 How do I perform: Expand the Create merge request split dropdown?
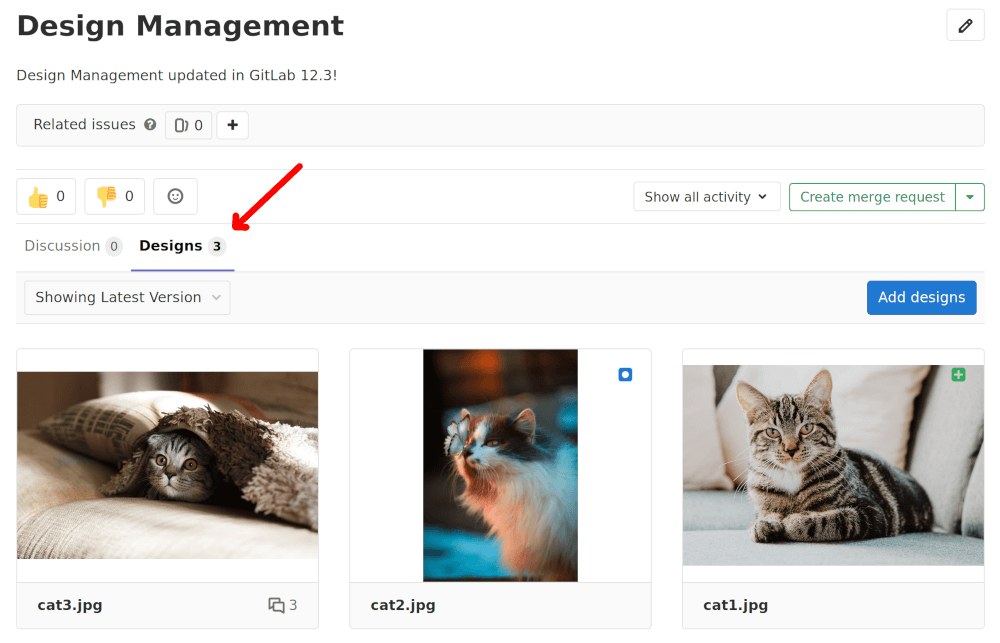(969, 196)
